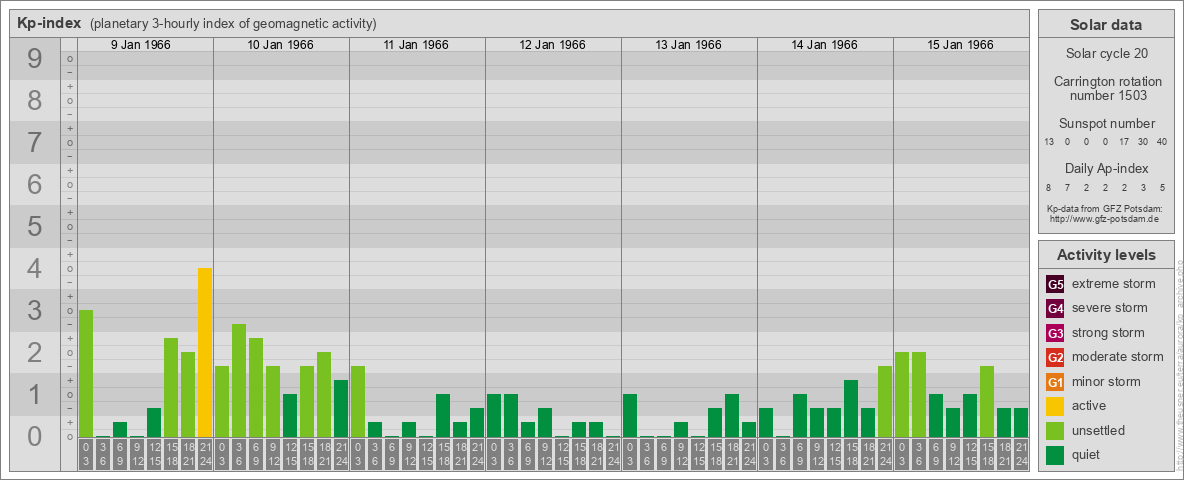
Task: Click the 9 Jan 15-18h bar
Action: click(x=171, y=387)
